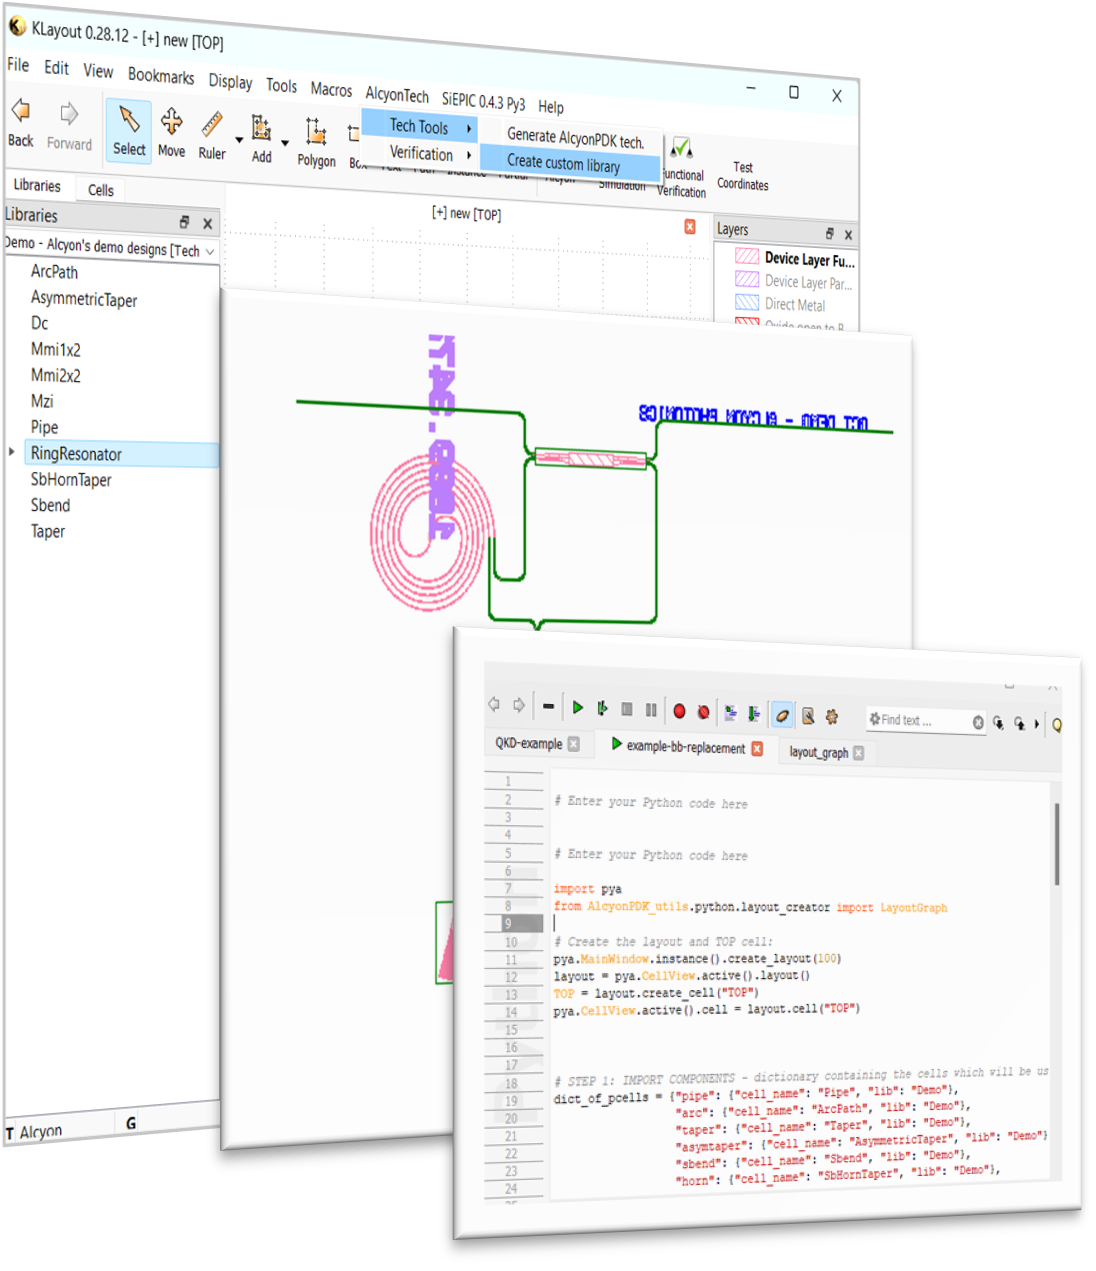Click the Select arrow tool
1096x1271 pixels.
click(x=129, y=130)
